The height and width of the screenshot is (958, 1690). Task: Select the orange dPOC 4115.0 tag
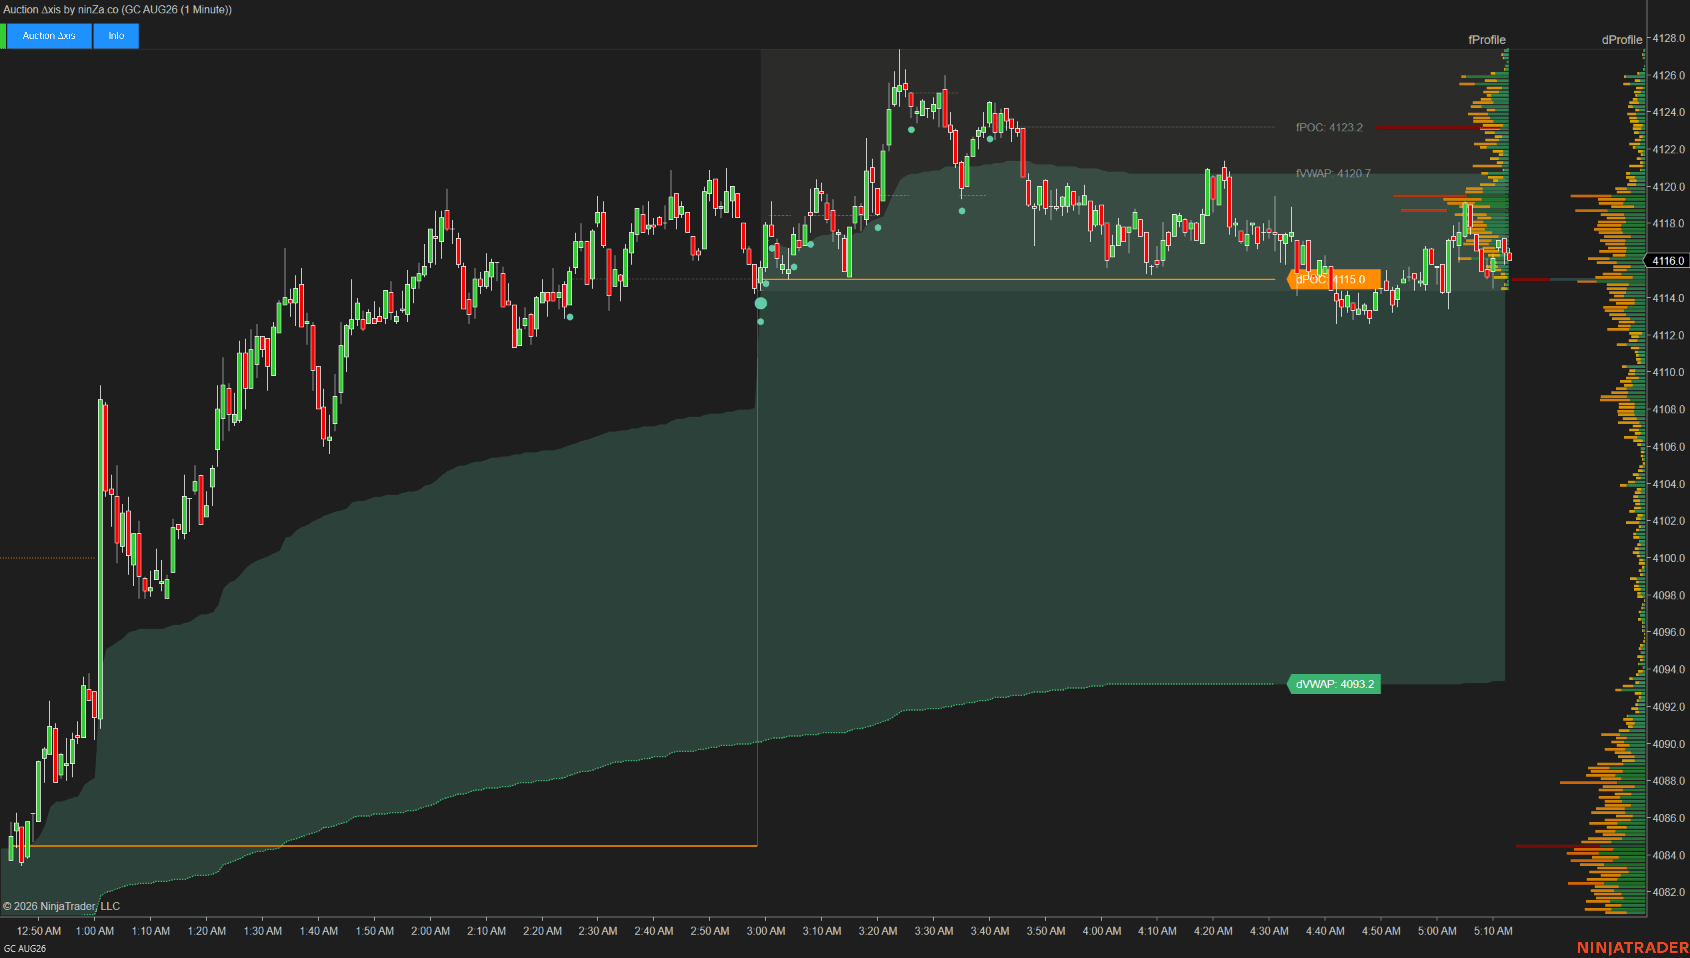(1334, 280)
